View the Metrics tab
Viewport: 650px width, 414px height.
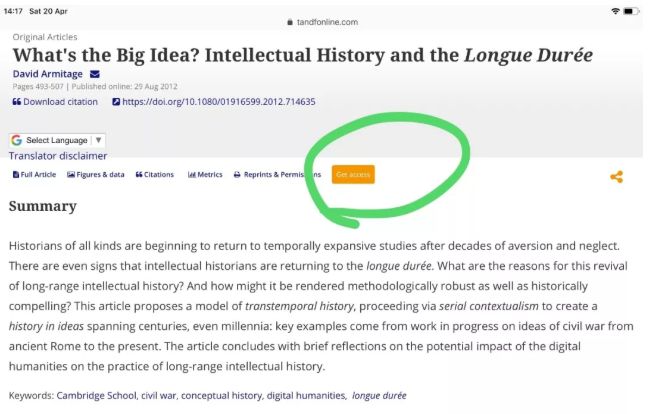[x=205, y=175]
